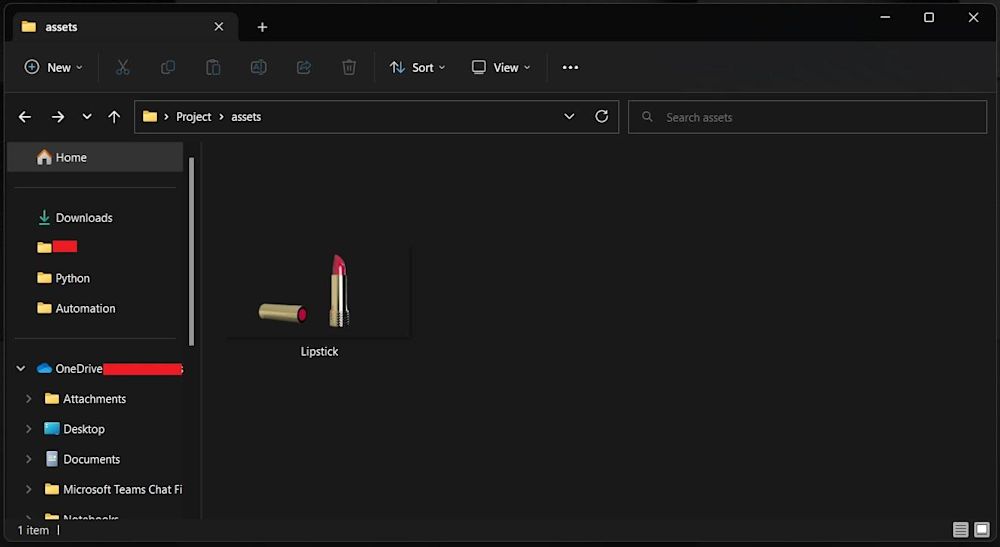This screenshot has width=1000, height=547.
Task: Open the recent locations chevron
Action: (87, 117)
